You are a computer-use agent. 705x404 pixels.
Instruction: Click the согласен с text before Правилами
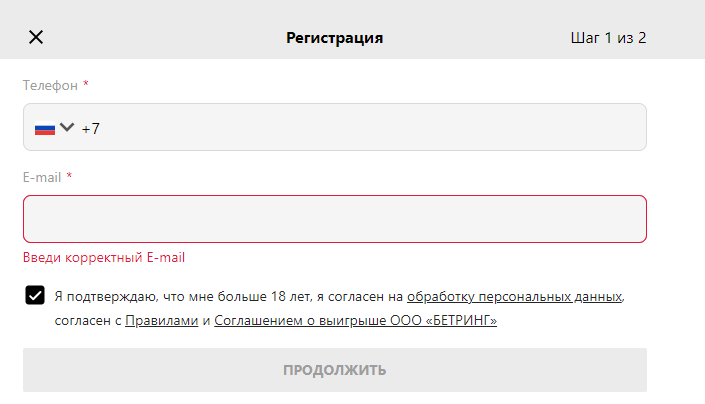point(88,321)
